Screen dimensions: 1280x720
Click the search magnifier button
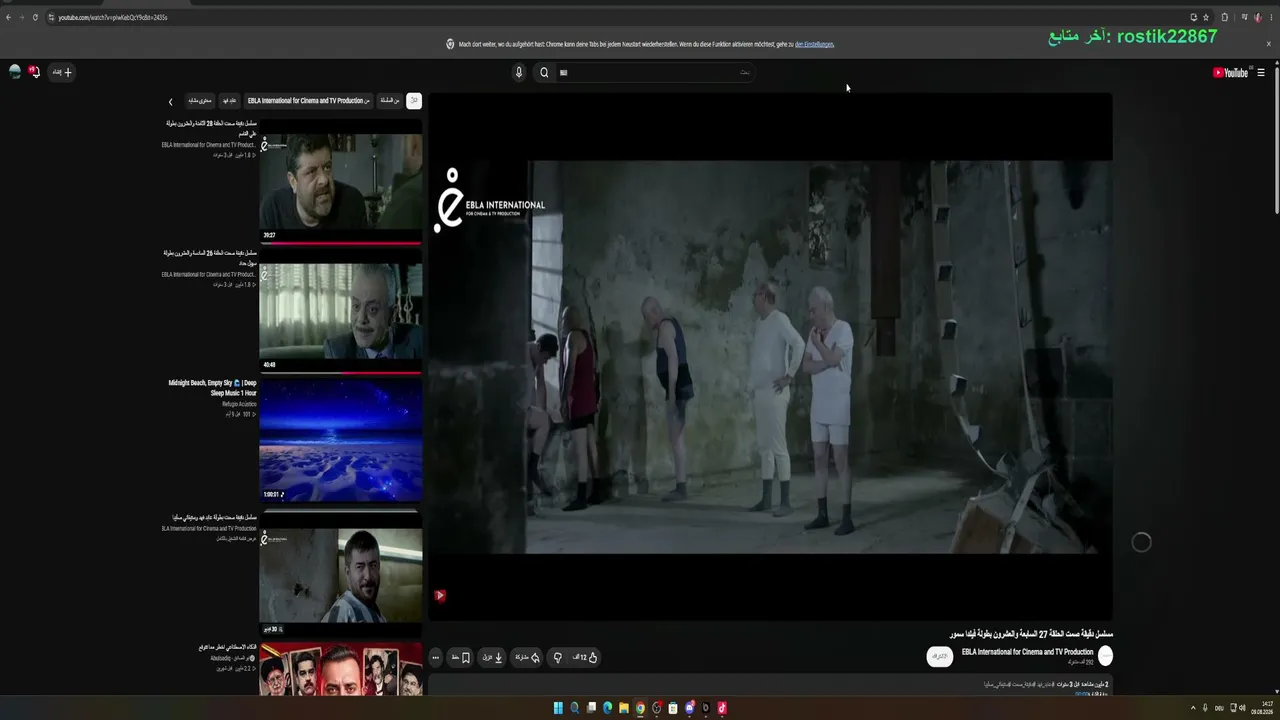pos(544,72)
